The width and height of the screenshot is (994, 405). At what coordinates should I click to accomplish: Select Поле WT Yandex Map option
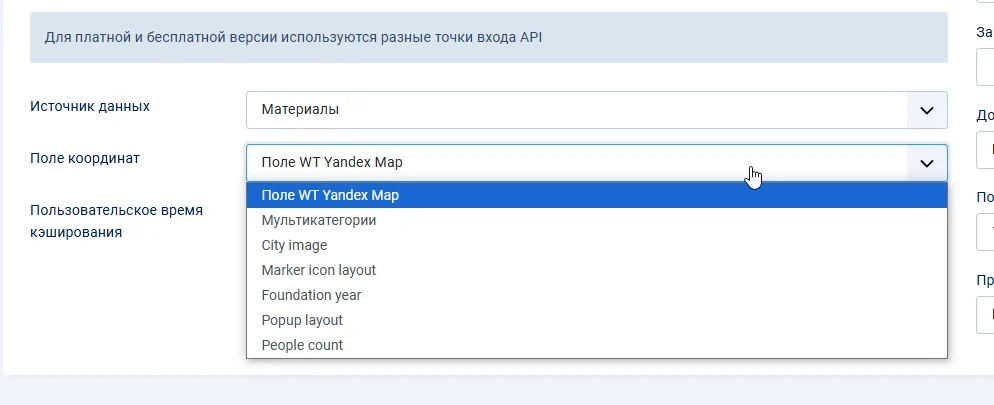point(597,195)
